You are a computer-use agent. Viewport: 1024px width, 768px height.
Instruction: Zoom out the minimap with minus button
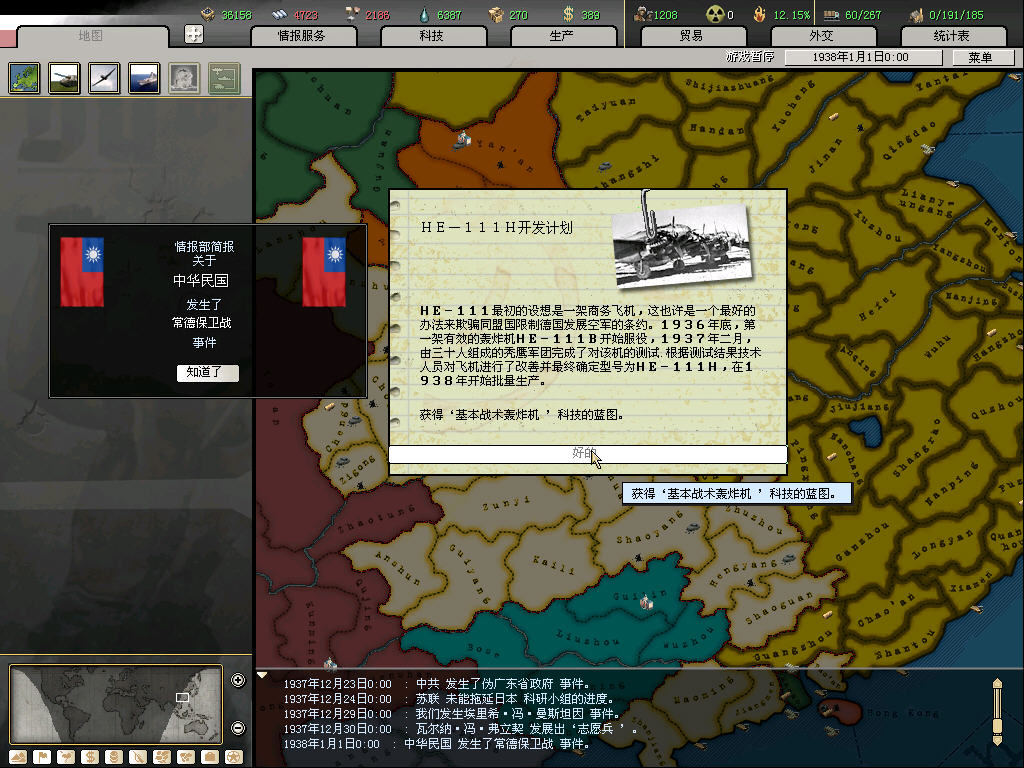(238, 727)
